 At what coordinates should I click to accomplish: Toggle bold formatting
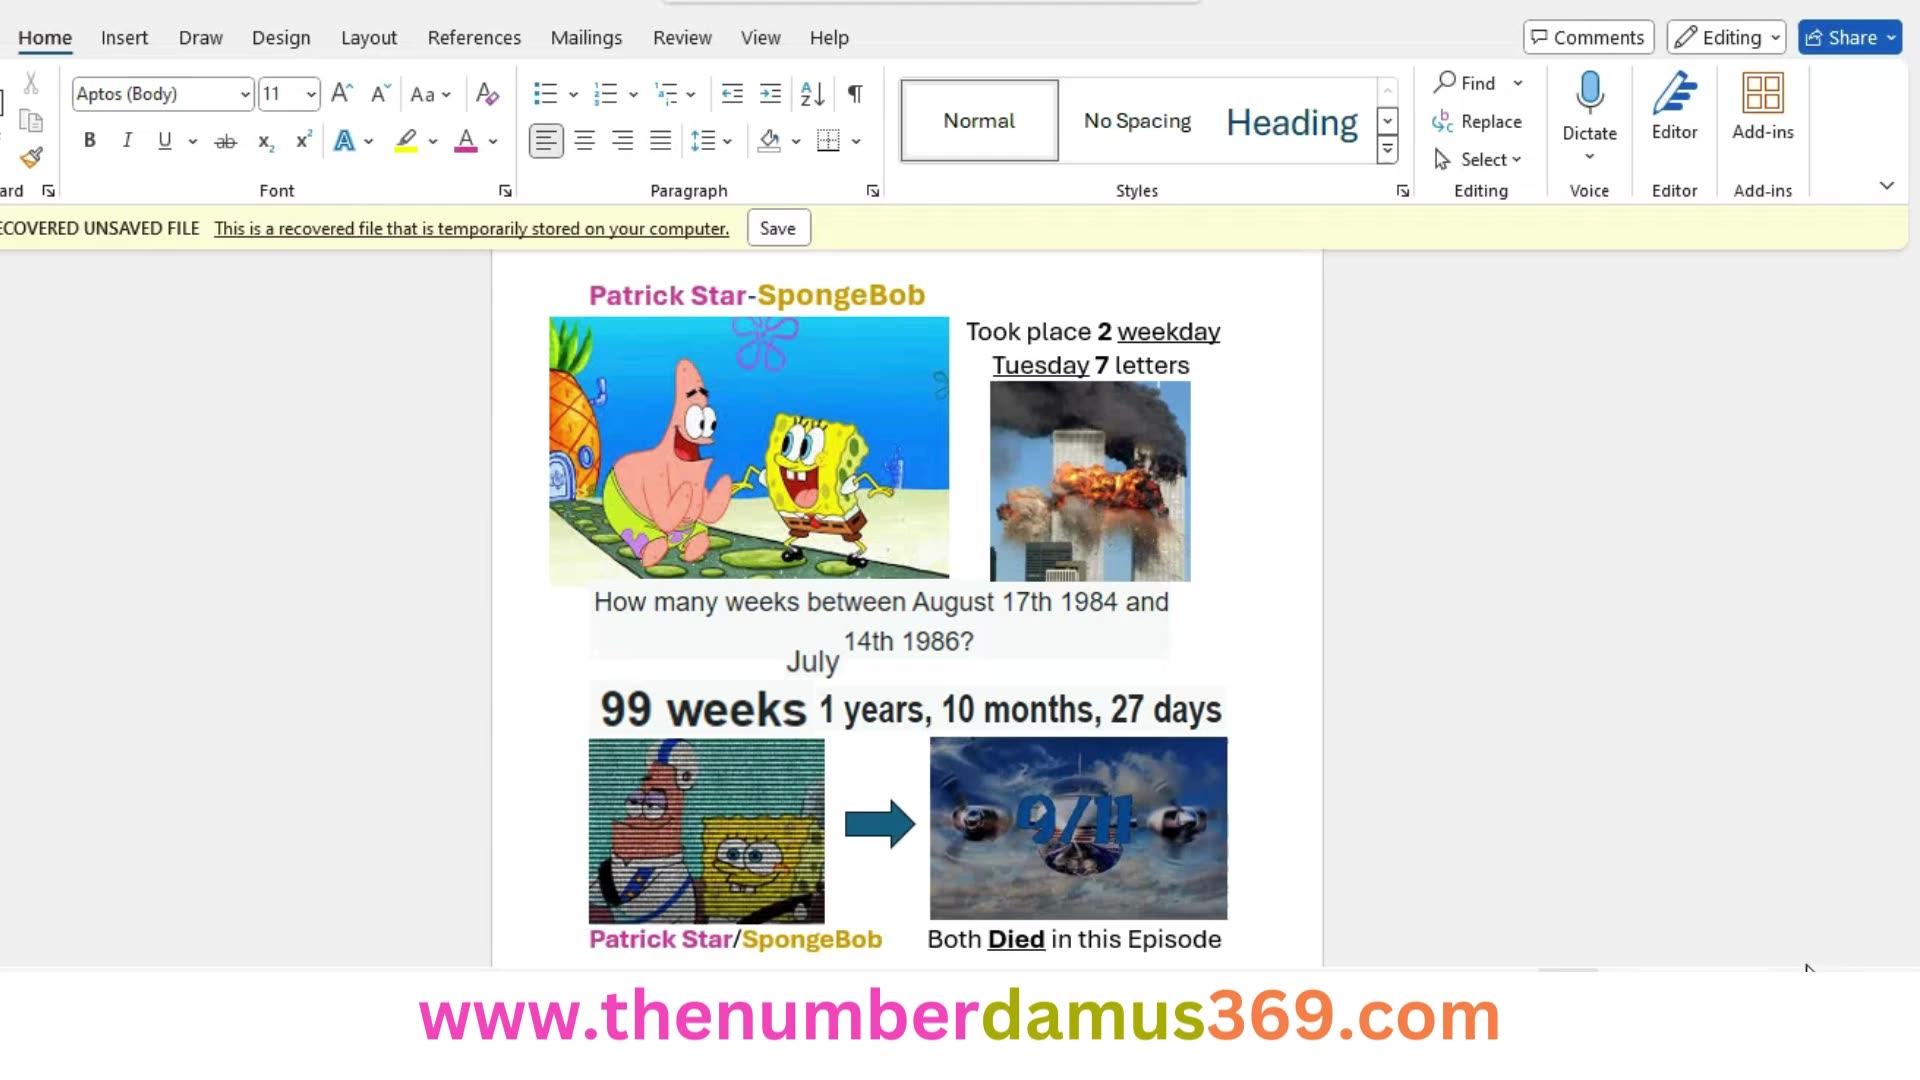tap(89, 140)
